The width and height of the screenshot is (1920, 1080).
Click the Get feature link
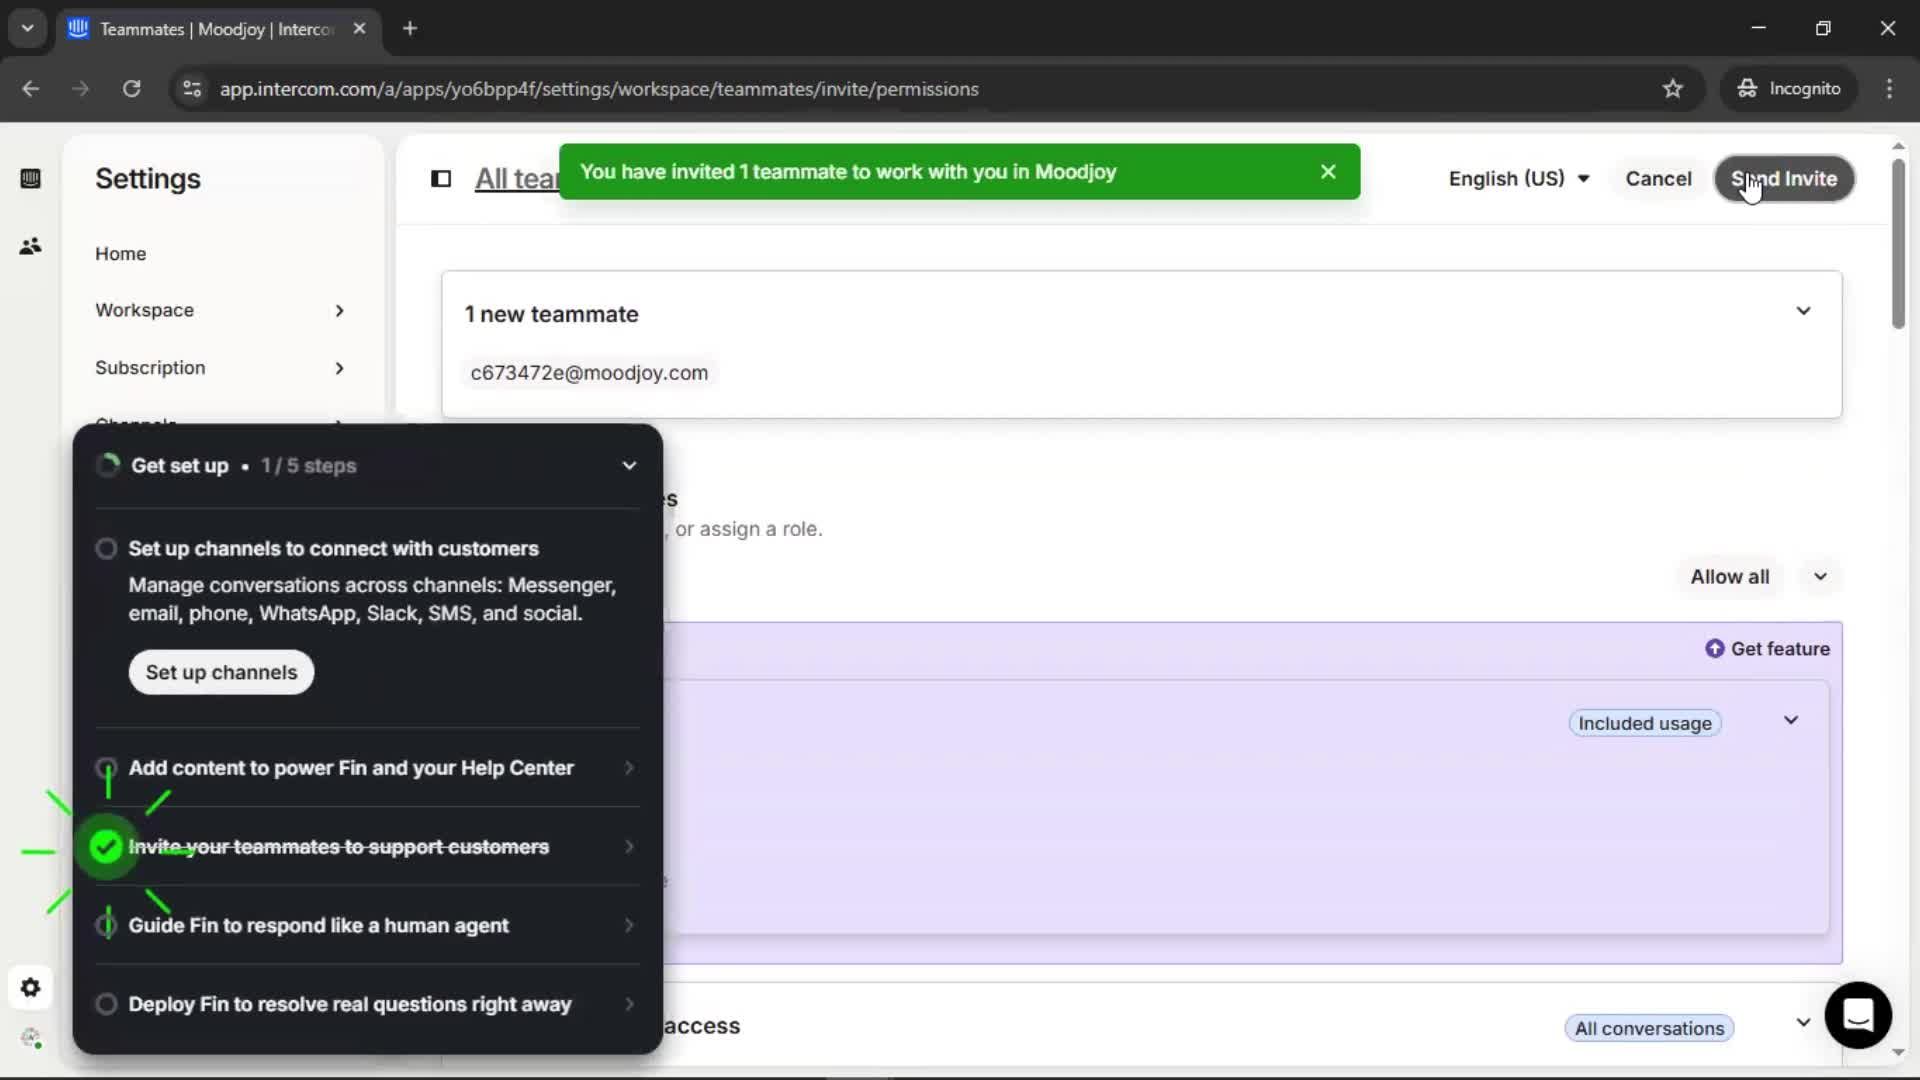point(1768,649)
